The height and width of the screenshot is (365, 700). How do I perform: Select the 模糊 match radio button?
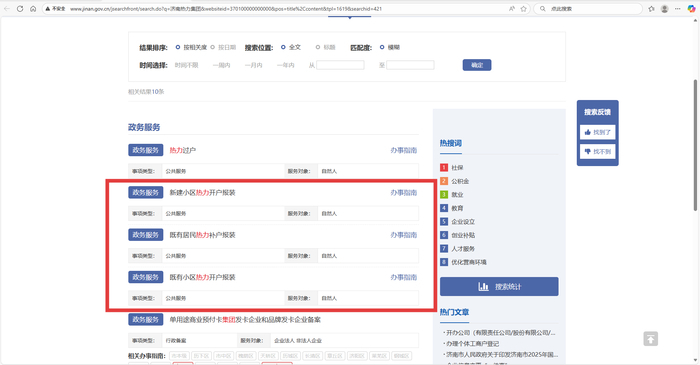point(382,47)
